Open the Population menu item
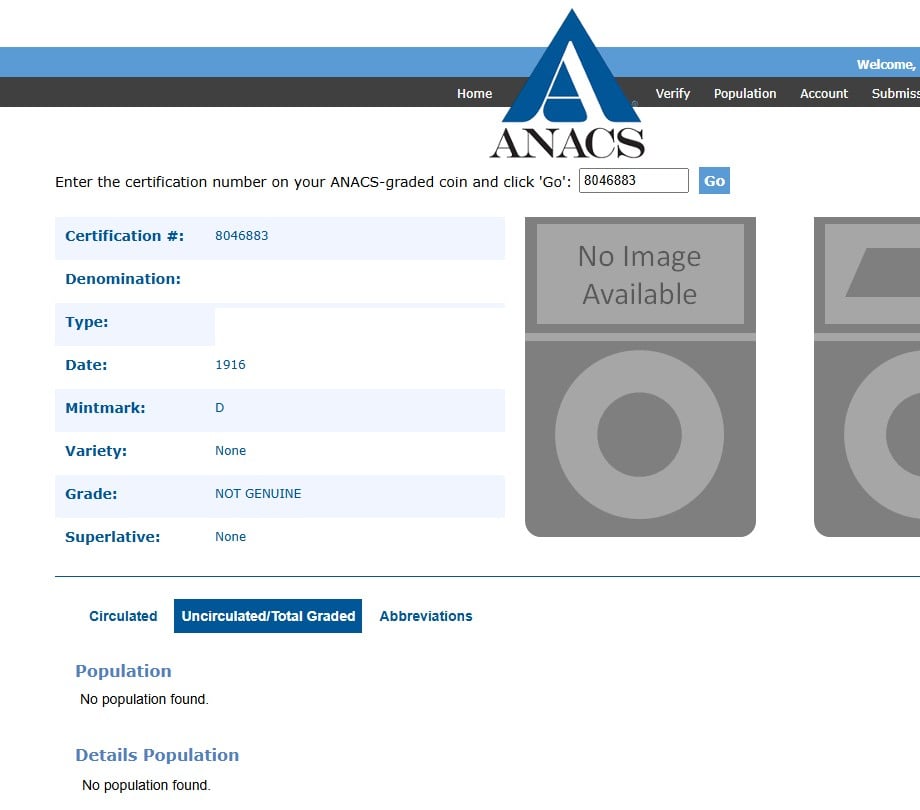This screenshot has height=810, width=920. 745,93
